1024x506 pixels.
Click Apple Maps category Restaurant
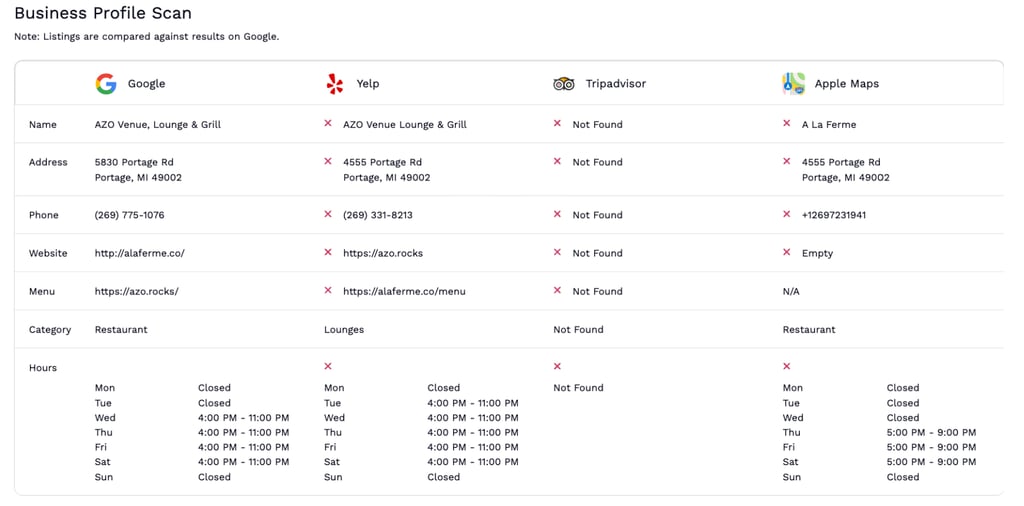(x=809, y=330)
